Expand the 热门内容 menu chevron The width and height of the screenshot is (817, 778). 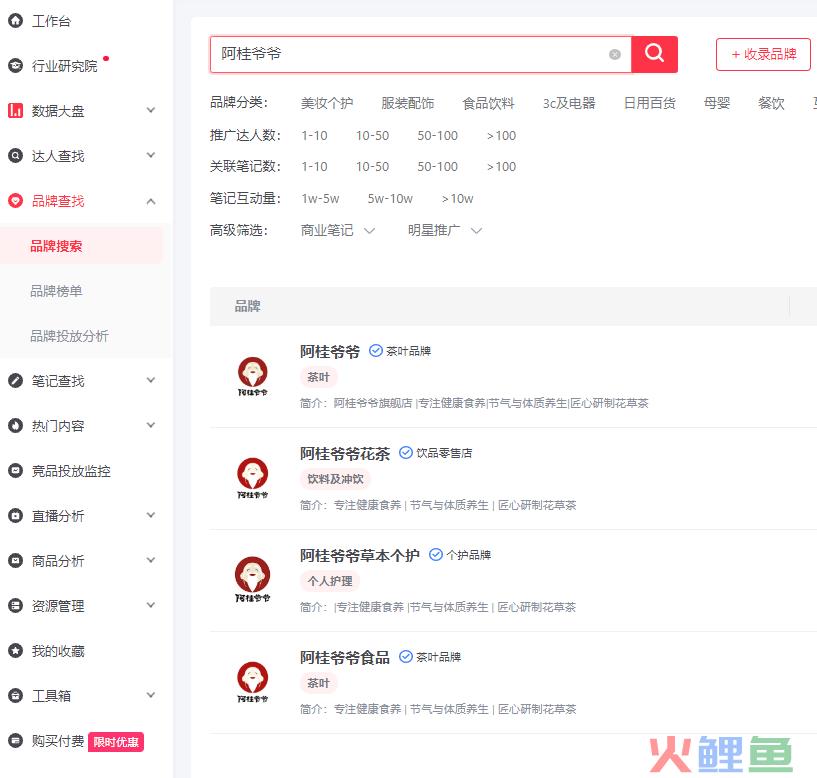point(151,425)
